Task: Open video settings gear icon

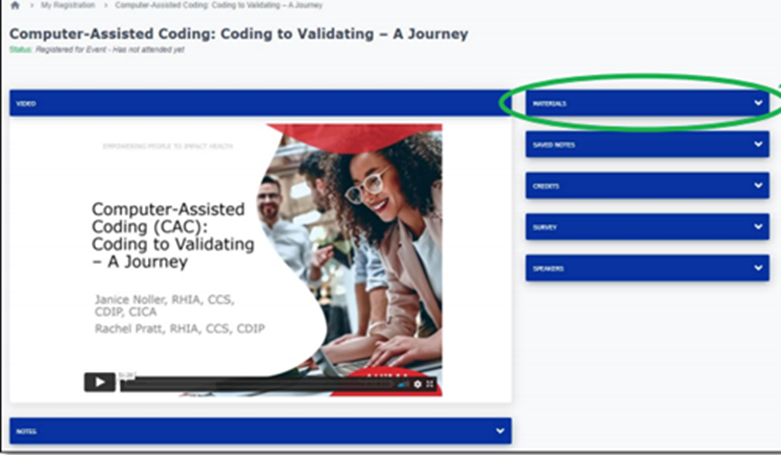Action: coord(417,383)
